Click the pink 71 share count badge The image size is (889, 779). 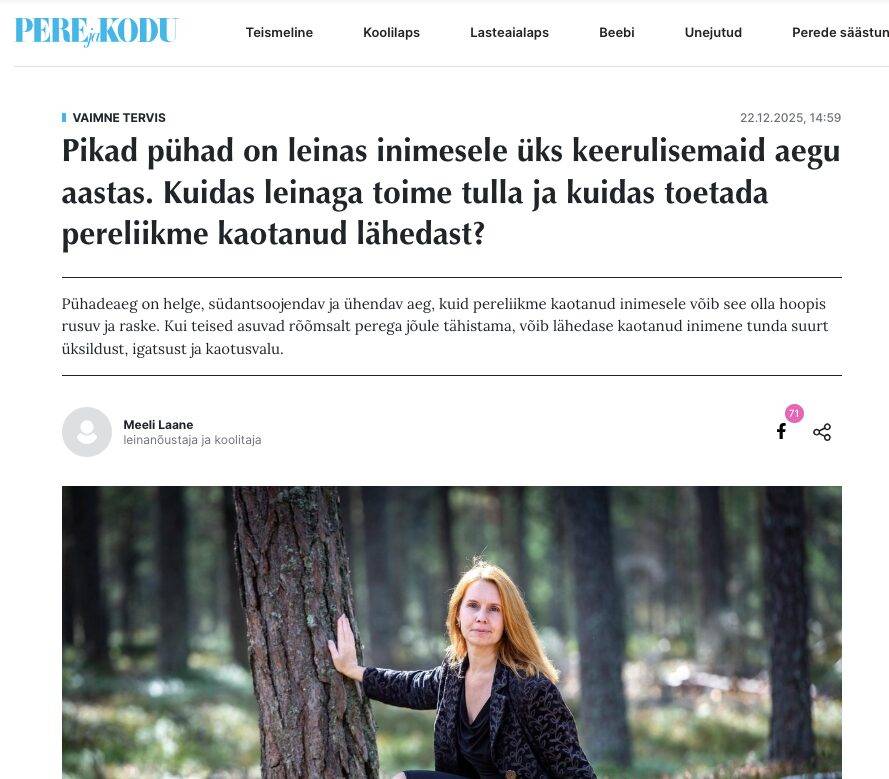pyautogui.click(x=794, y=413)
